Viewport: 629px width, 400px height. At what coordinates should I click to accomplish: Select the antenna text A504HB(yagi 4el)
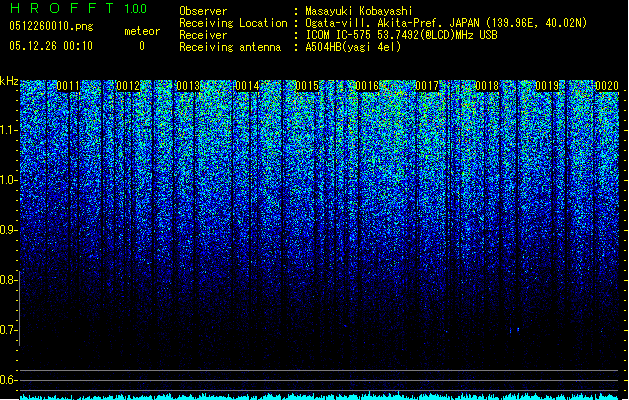tap(353, 47)
